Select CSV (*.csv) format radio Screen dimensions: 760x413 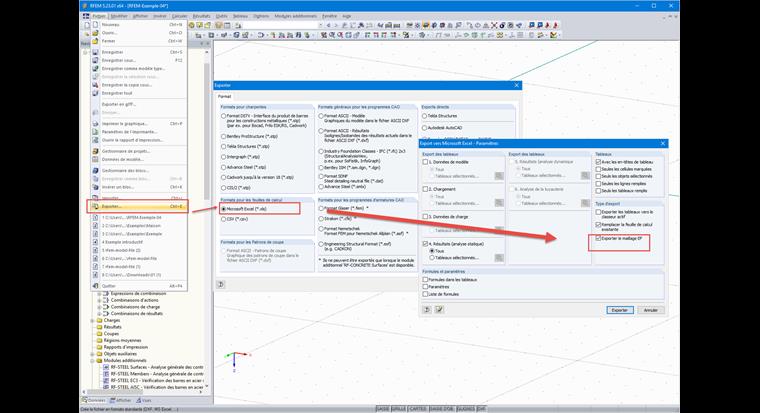(223, 219)
